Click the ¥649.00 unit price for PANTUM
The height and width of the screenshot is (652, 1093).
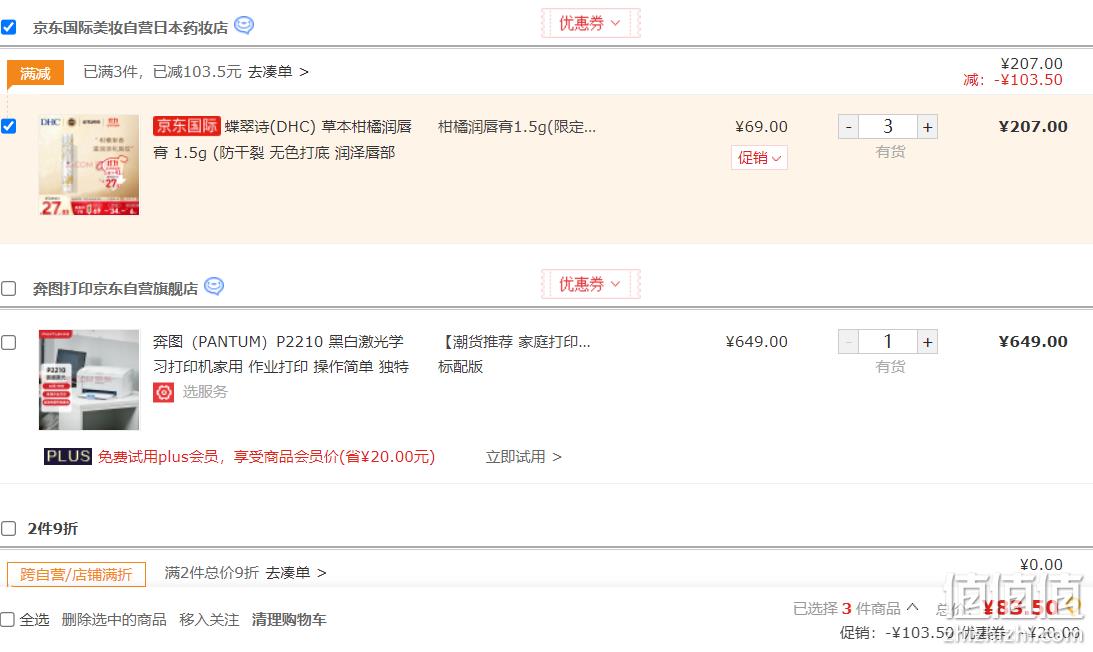click(756, 342)
